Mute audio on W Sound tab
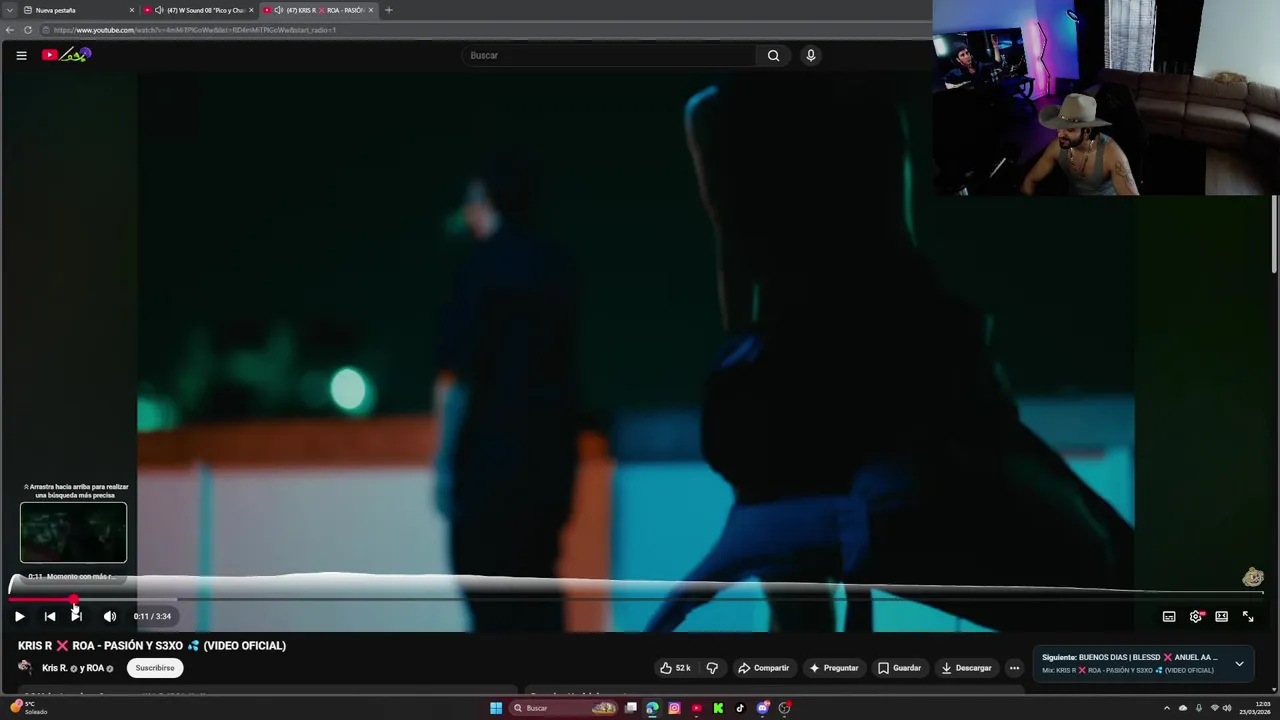Viewport: 1280px width, 720px height. [159, 10]
